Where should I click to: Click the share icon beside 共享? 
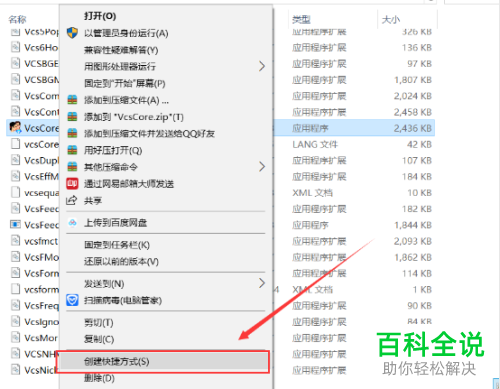point(72,200)
